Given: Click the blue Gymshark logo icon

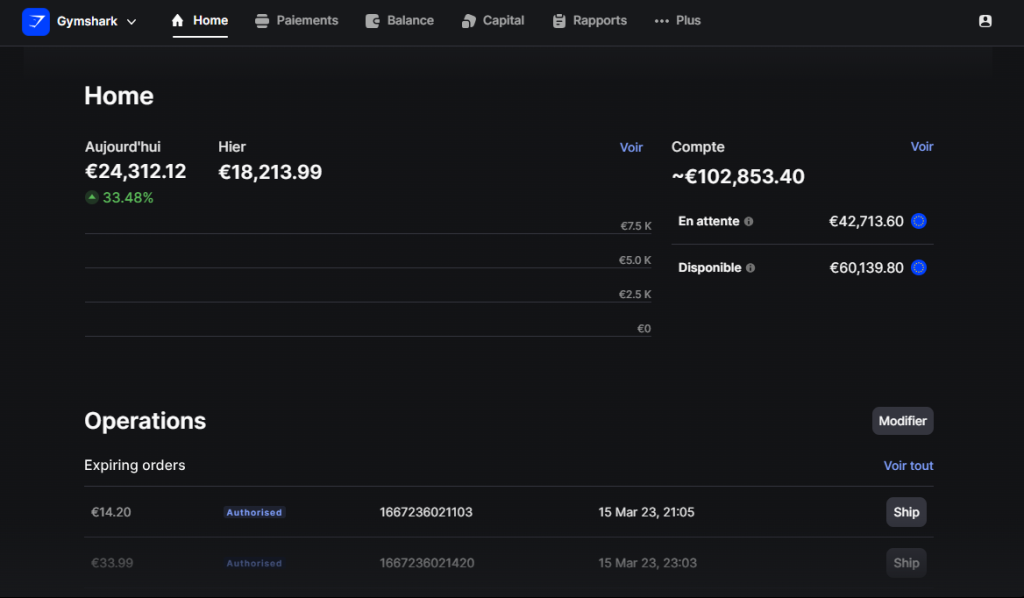Looking at the screenshot, I should [x=36, y=21].
